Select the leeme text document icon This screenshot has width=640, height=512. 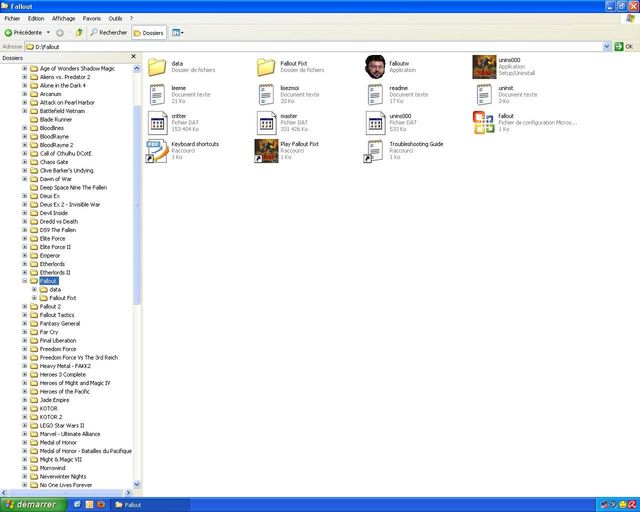(157, 94)
